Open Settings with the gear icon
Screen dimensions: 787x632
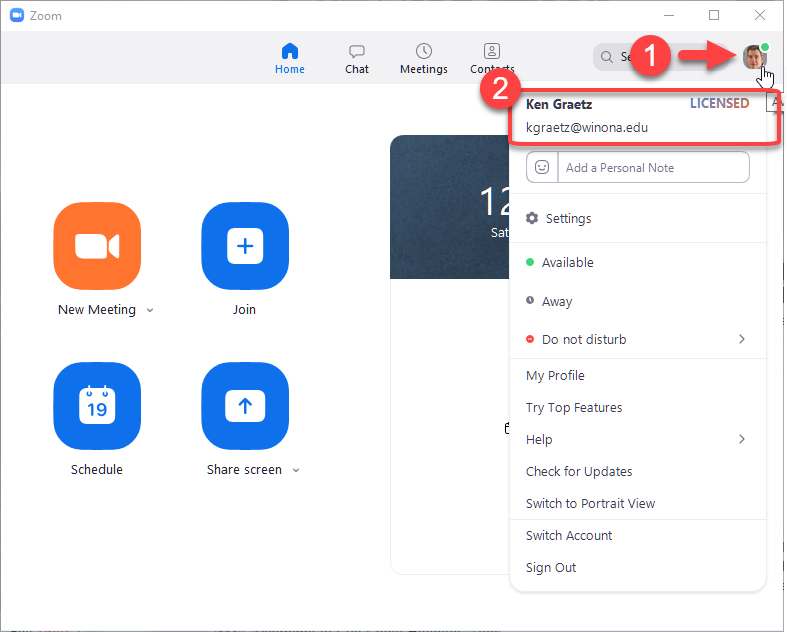tap(532, 219)
